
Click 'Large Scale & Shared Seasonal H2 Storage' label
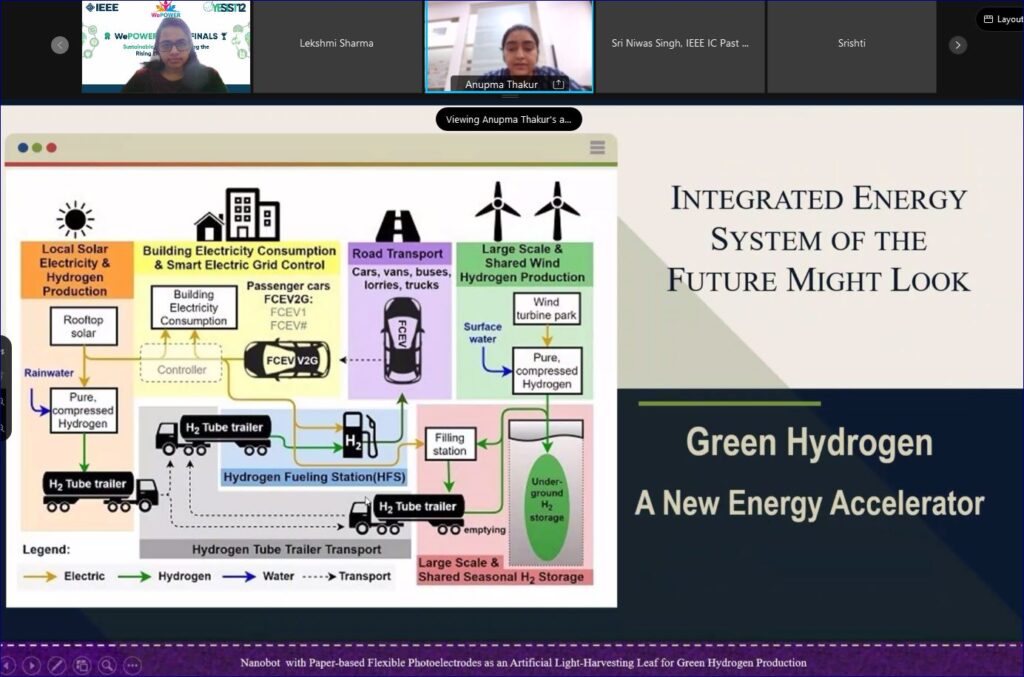(x=501, y=570)
